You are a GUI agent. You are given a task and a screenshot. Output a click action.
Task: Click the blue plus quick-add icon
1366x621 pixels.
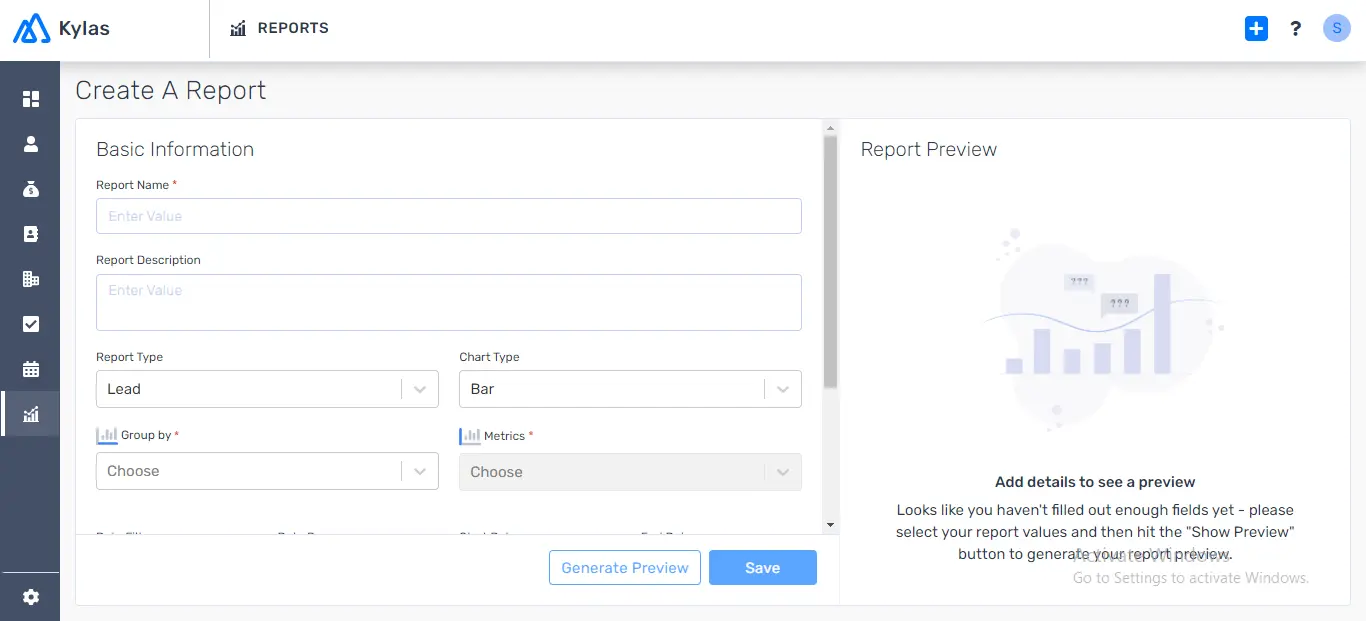(x=1256, y=29)
